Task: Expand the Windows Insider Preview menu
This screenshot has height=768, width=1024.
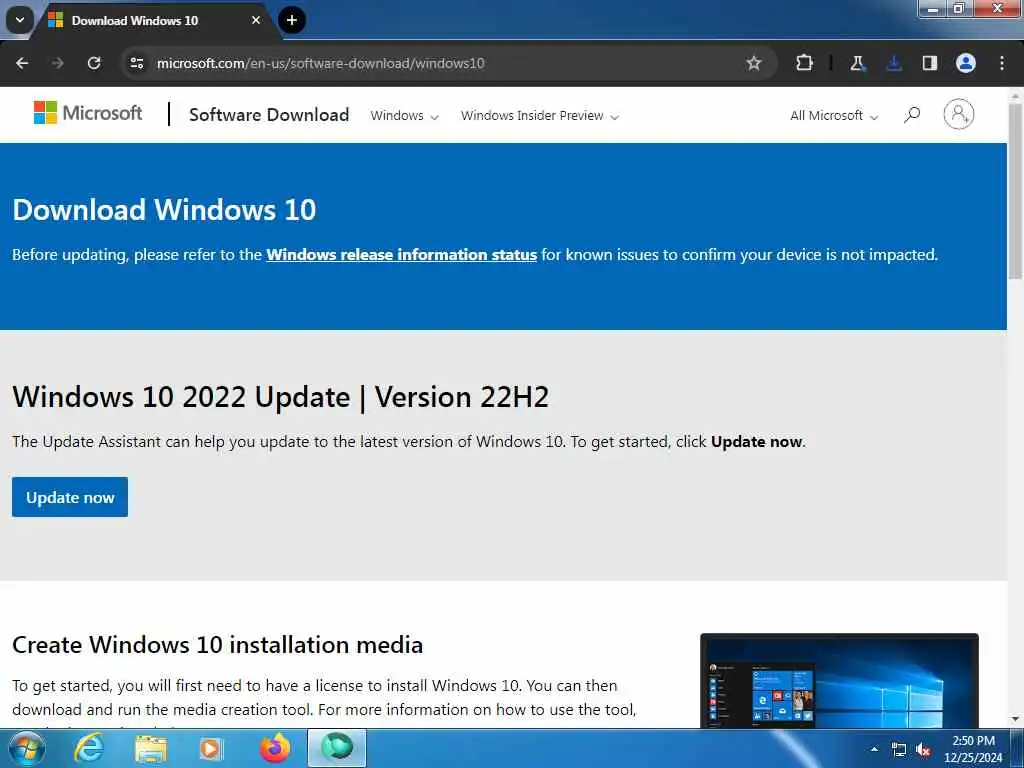Action: [540, 116]
